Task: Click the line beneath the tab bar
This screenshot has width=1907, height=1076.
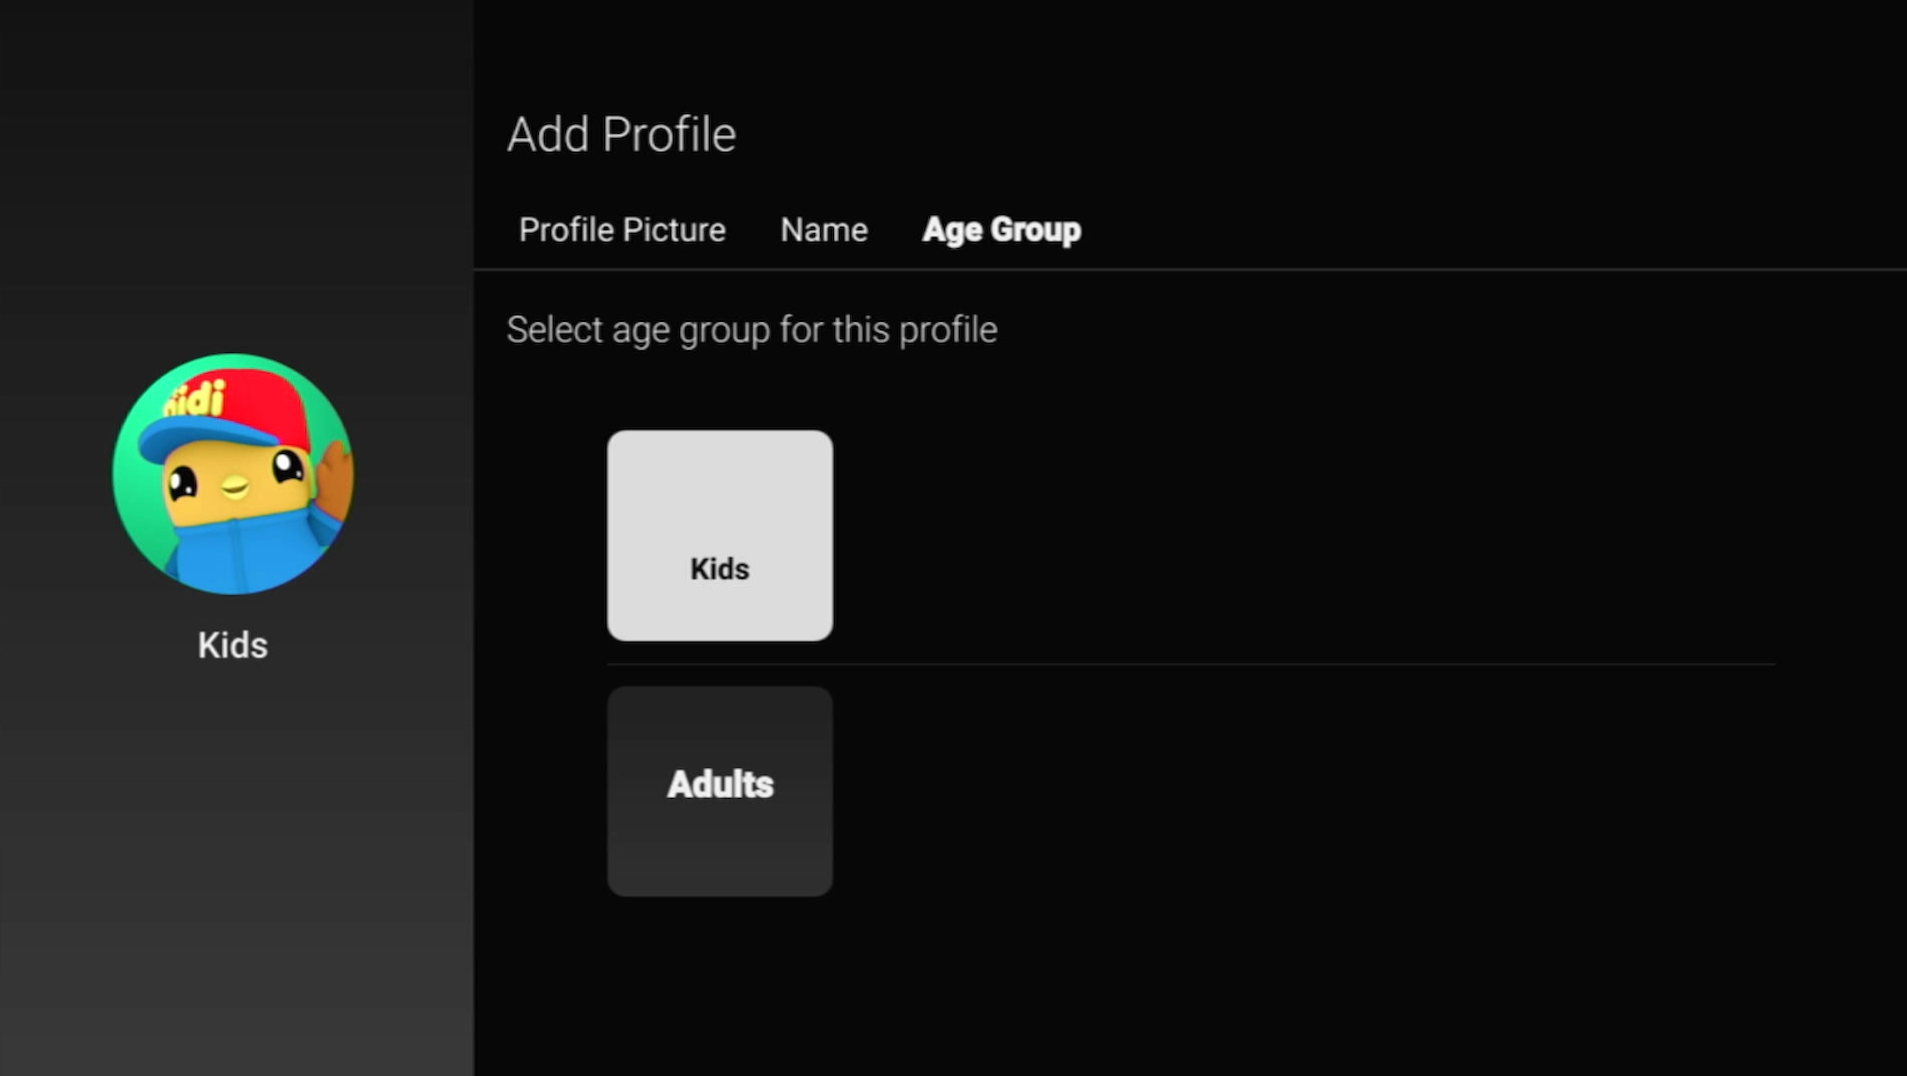Action: 1190,269
